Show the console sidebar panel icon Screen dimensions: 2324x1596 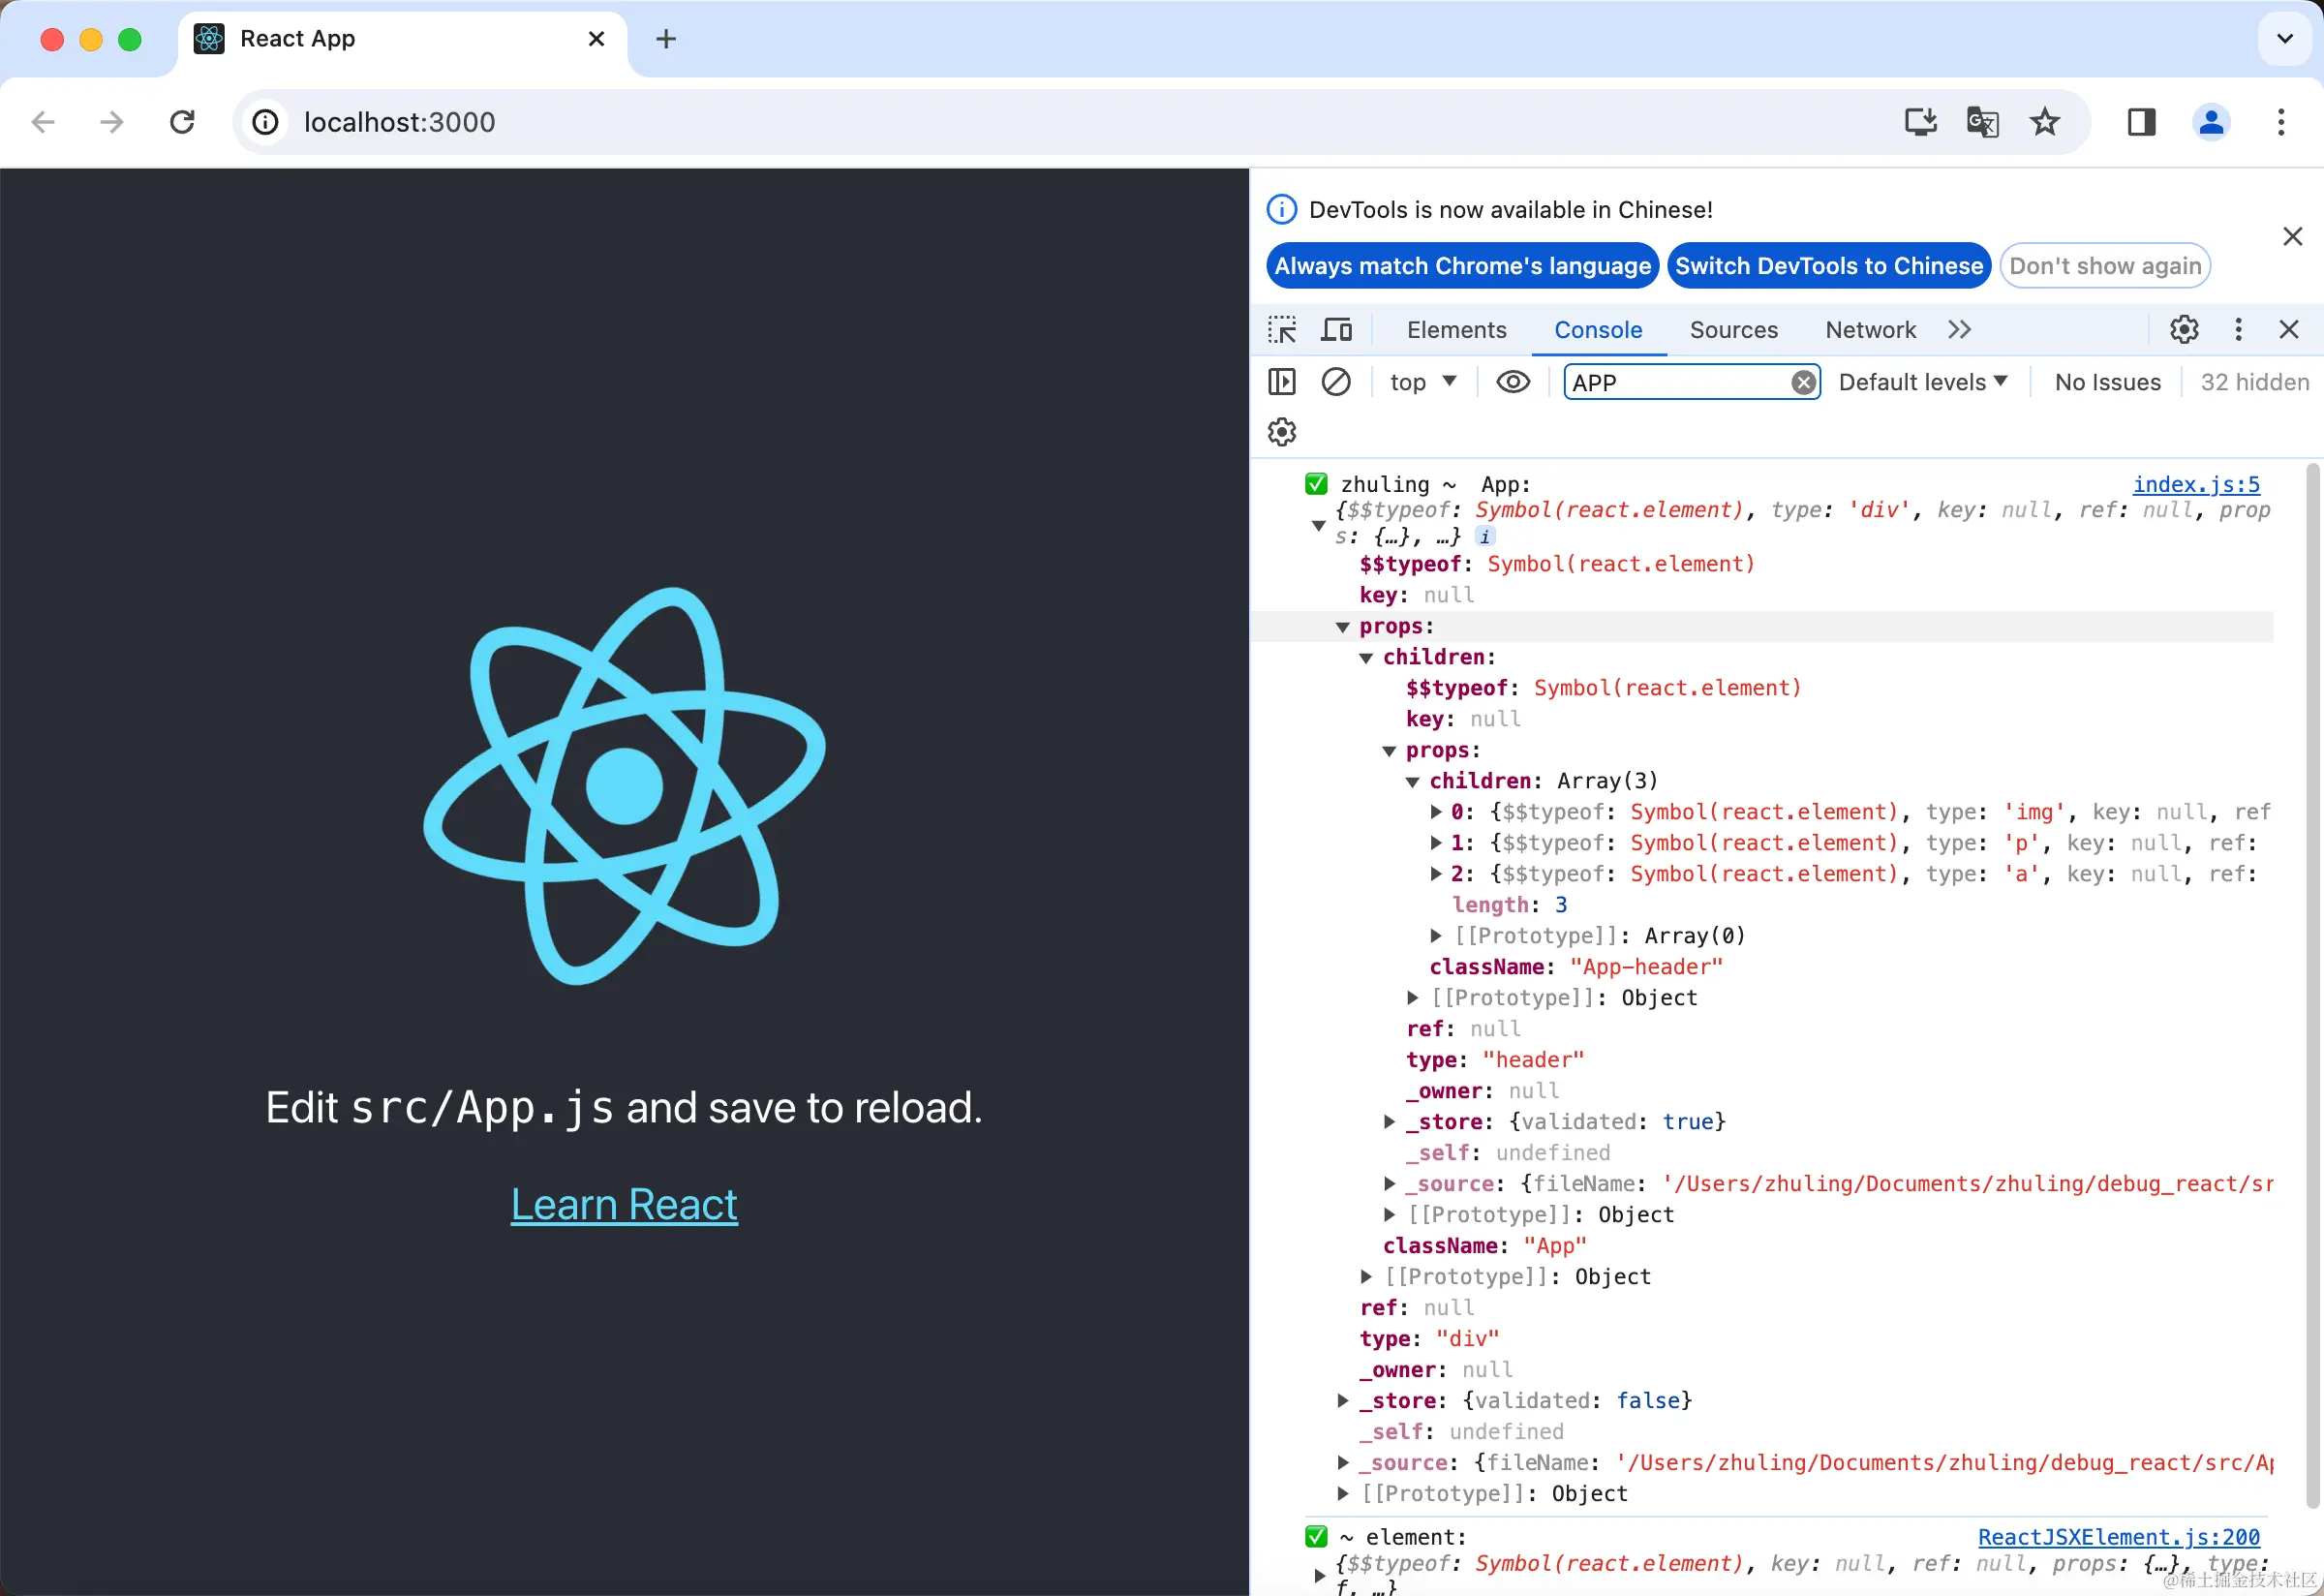(x=1282, y=382)
